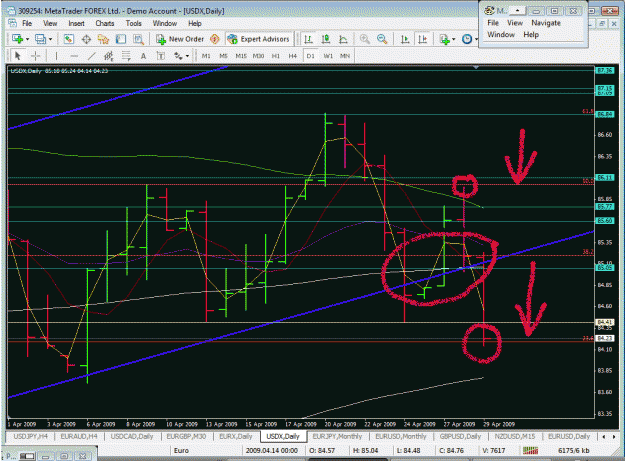Set timeframe to M1
The width and height of the screenshot is (625, 461).
coord(206,56)
